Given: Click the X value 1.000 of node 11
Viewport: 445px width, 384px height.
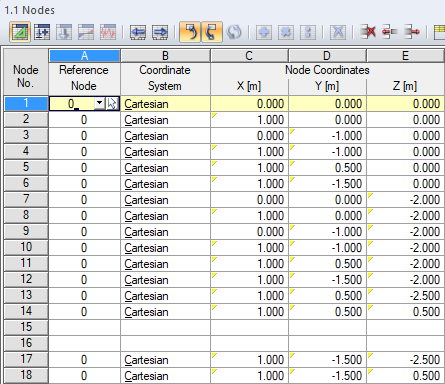Looking at the screenshot, I should (x=249, y=264).
